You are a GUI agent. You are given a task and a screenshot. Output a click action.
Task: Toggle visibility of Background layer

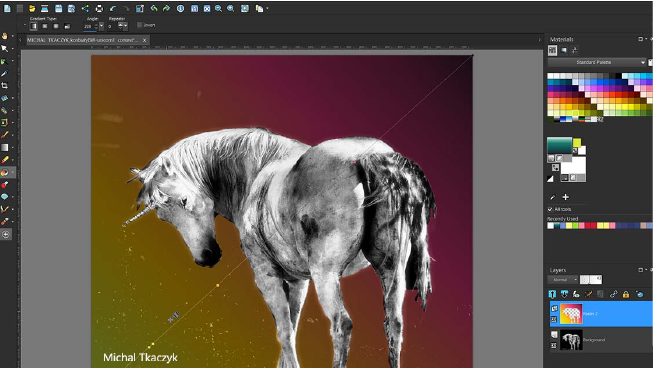(x=554, y=334)
